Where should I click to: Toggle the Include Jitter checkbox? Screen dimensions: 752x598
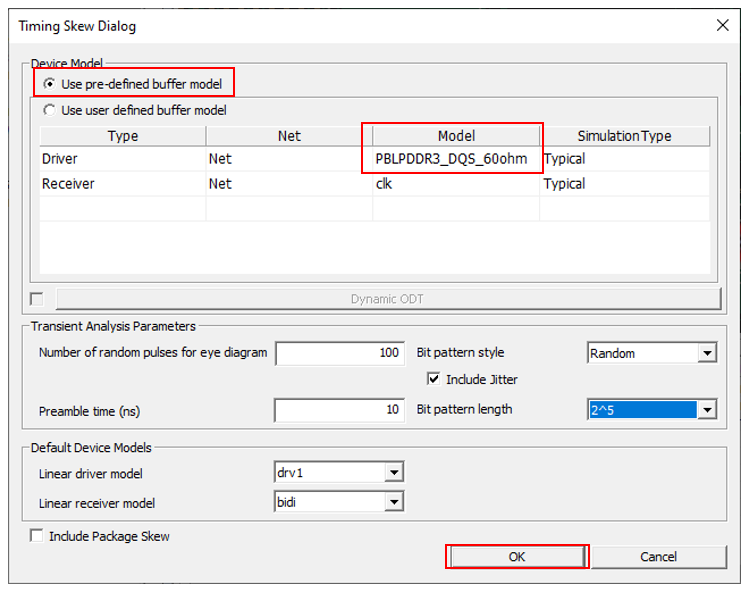[x=433, y=379]
